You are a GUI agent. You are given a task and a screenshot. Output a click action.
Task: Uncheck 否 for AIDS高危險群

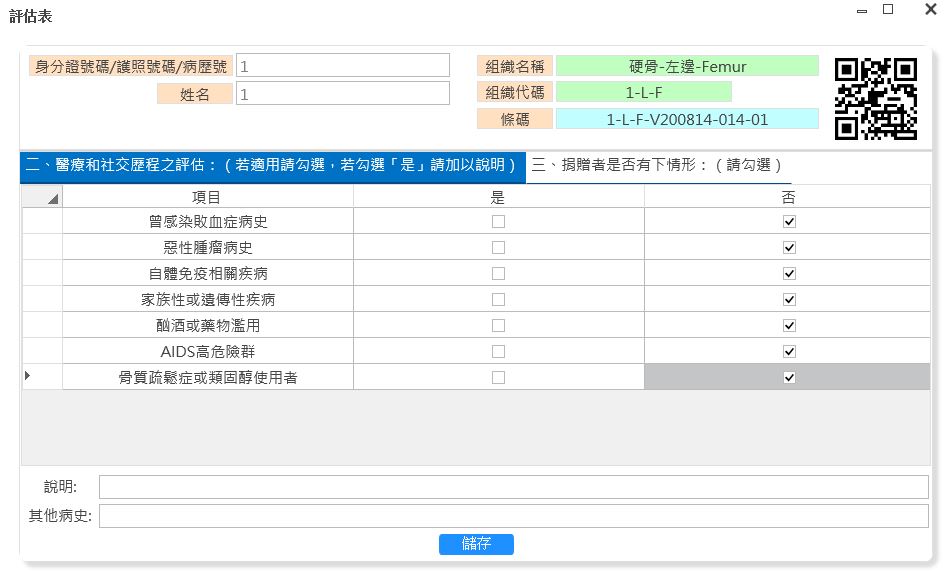coord(789,352)
